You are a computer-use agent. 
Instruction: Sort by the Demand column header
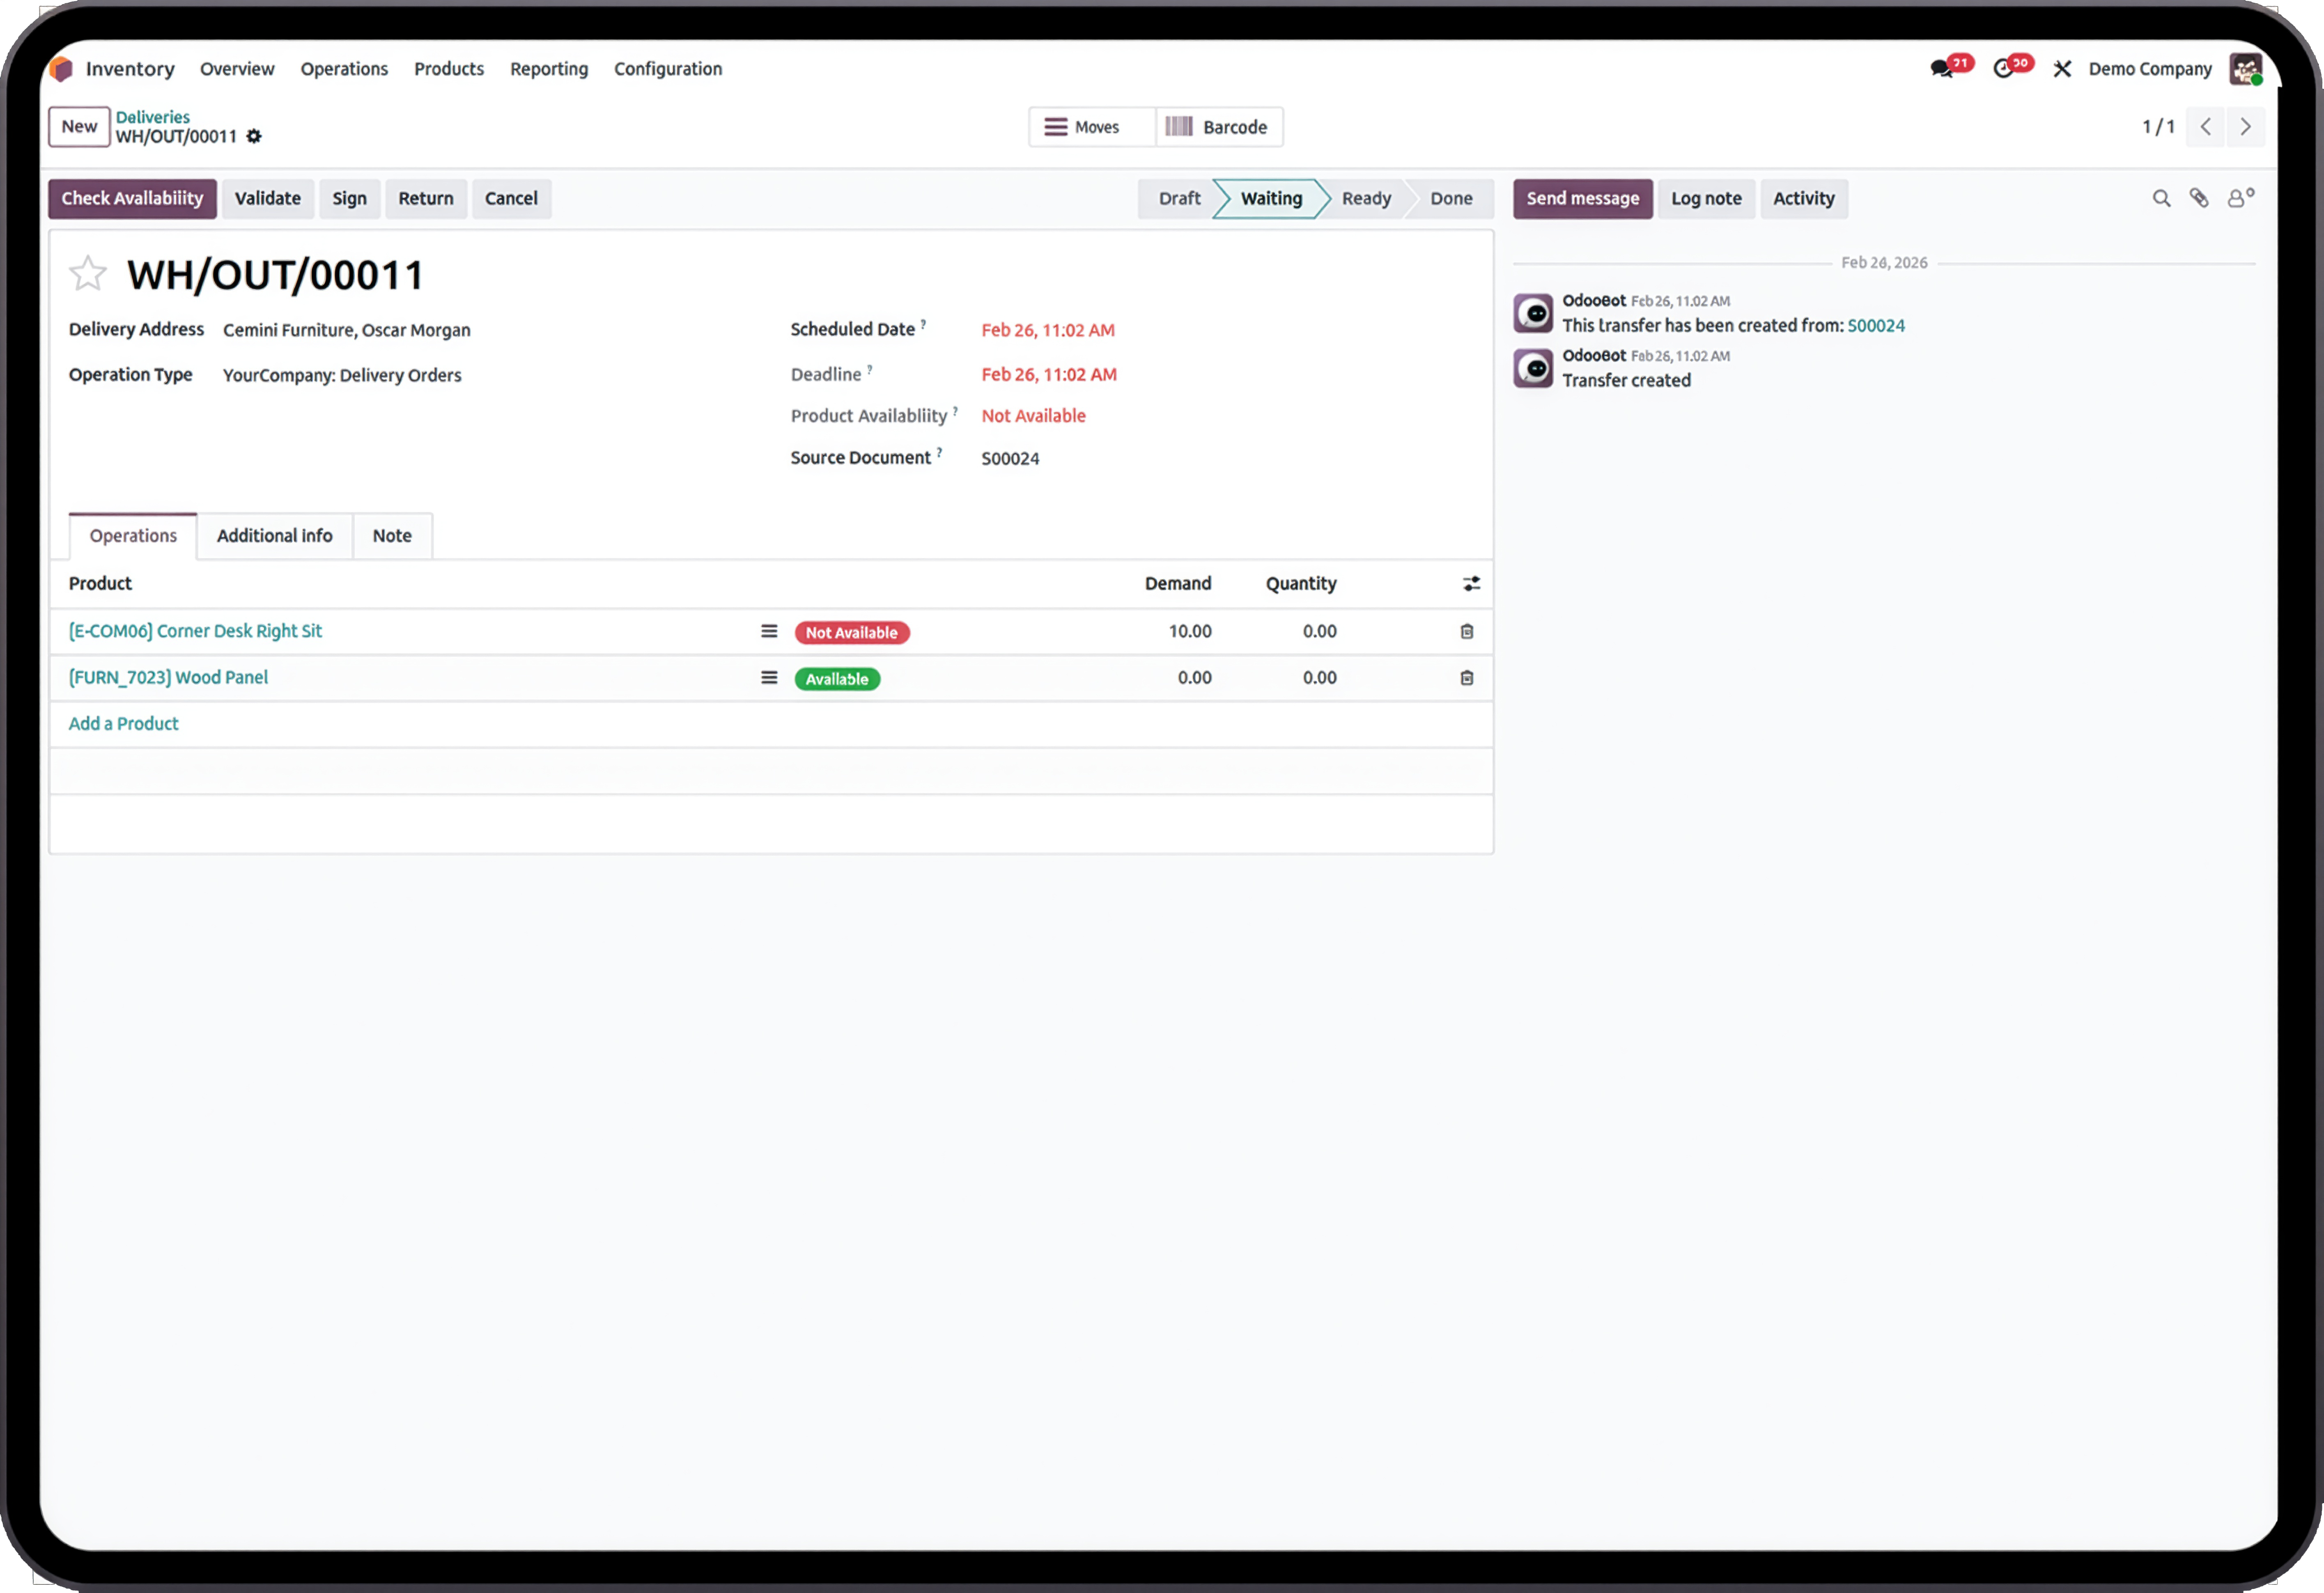(x=1178, y=583)
